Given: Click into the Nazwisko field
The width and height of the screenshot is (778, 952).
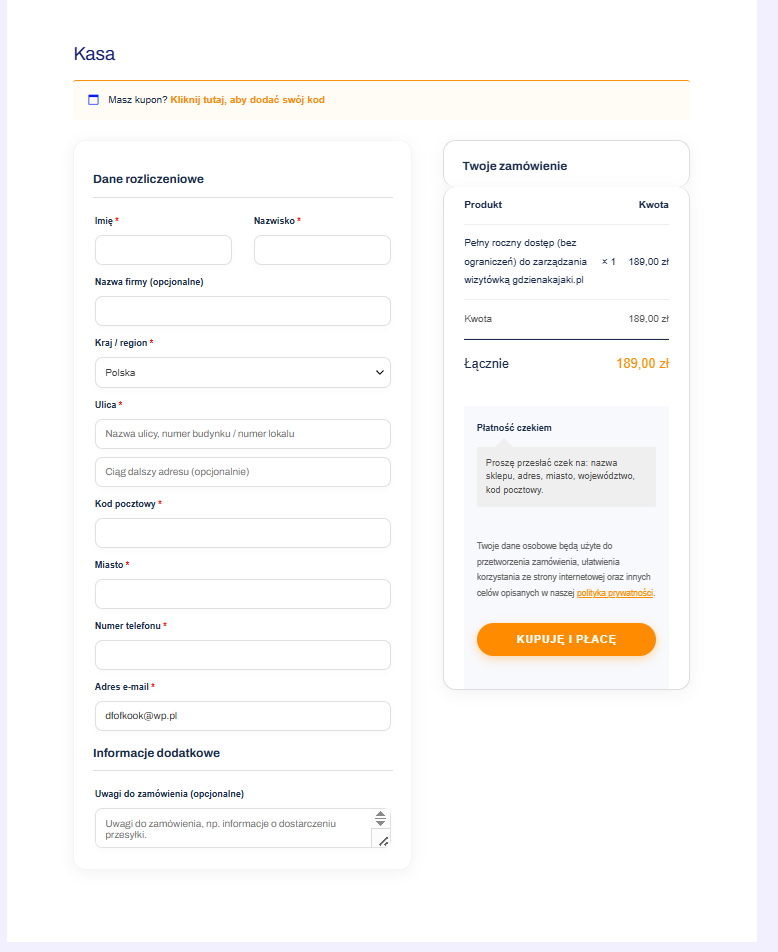Looking at the screenshot, I should coord(322,250).
